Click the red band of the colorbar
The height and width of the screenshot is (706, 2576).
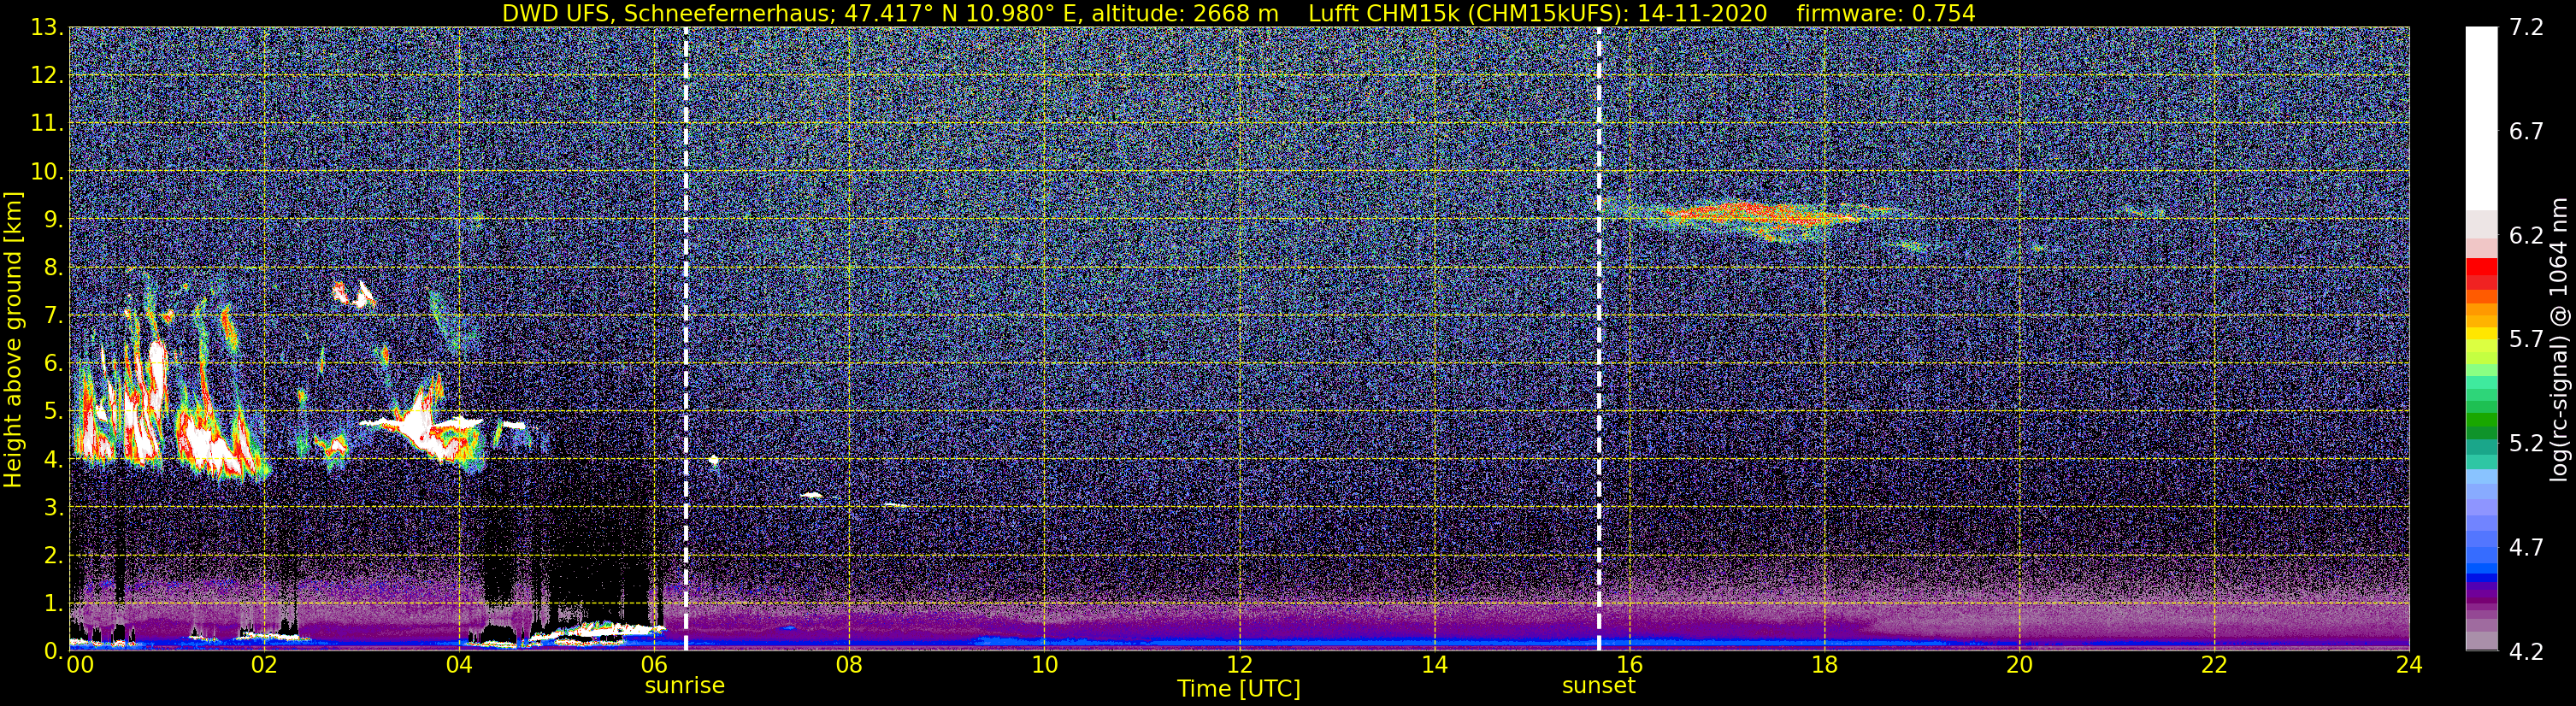pyautogui.click(x=2481, y=273)
